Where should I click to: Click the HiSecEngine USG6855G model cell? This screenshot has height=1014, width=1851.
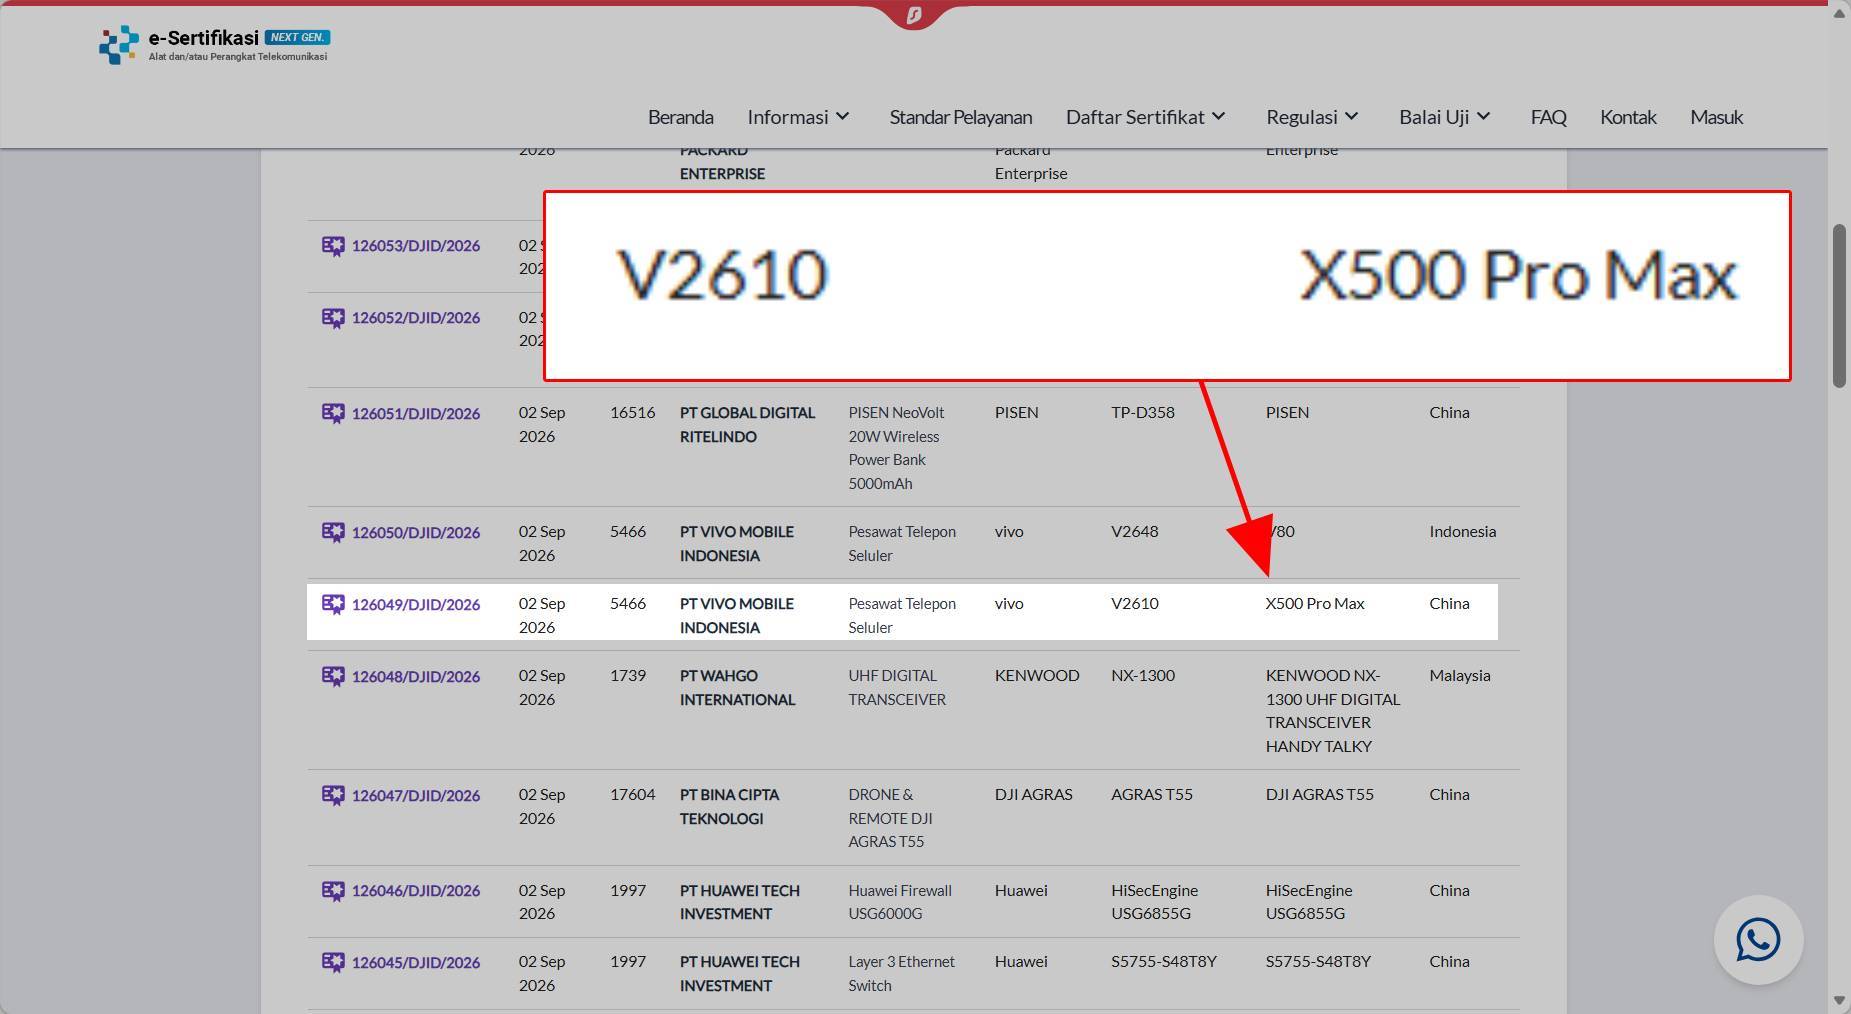click(1154, 902)
